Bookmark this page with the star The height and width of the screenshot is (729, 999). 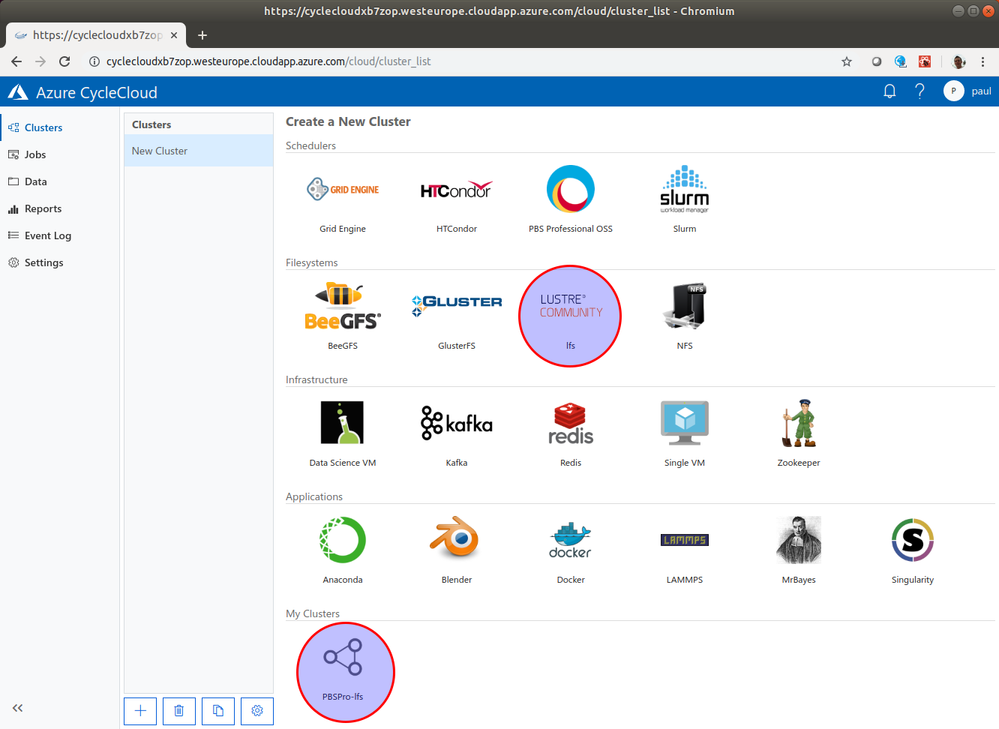[846, 61]
